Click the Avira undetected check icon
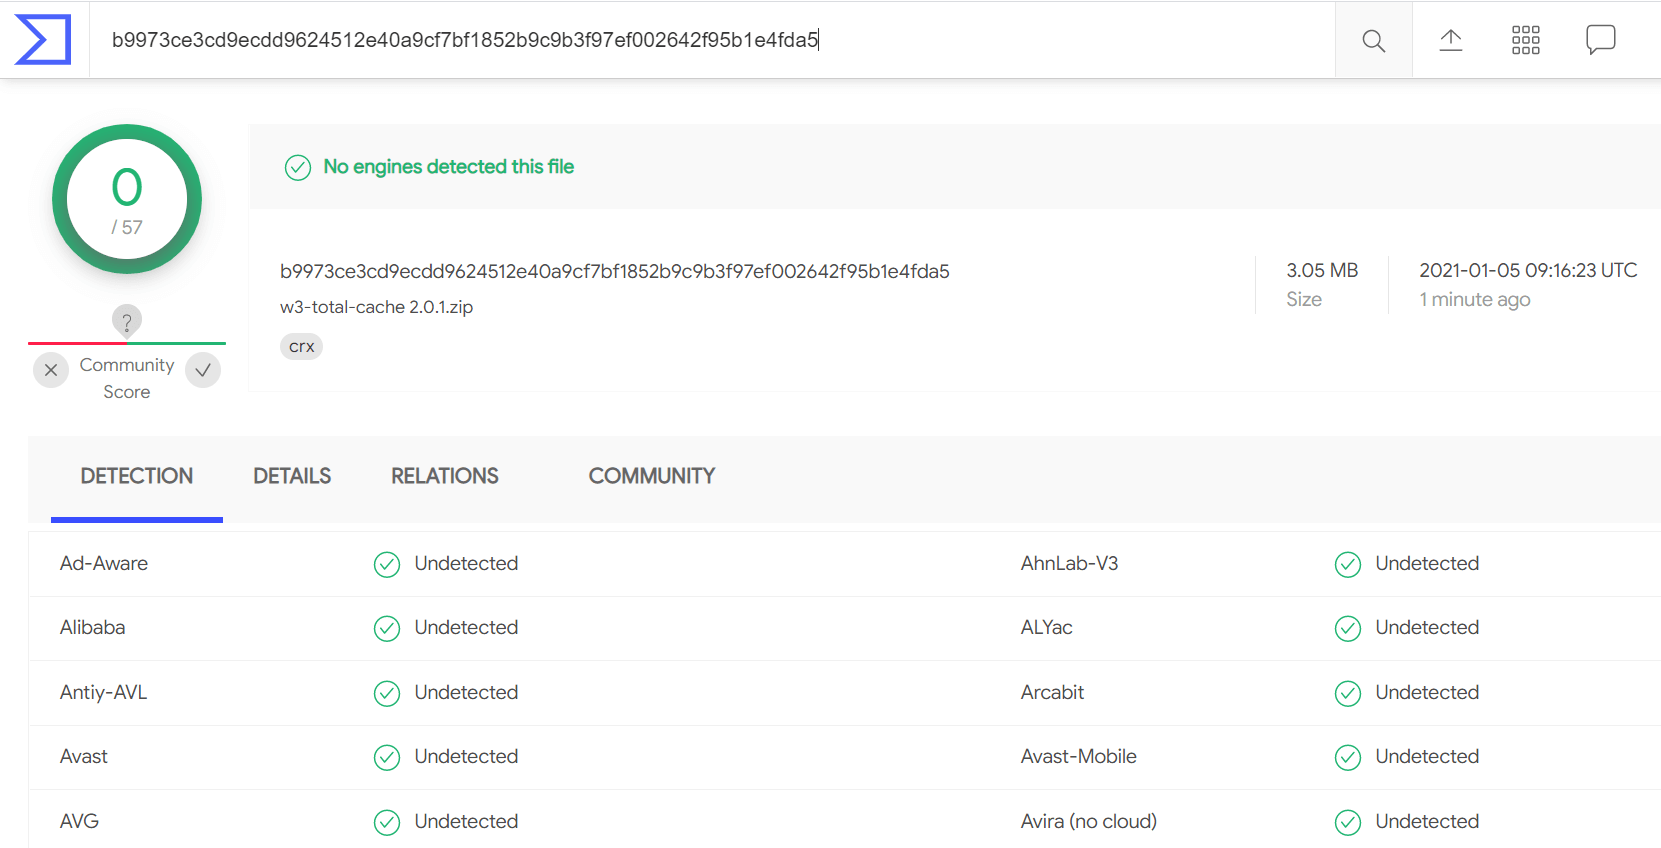The height and width of the screenshot is (848, 1661). (1348, 823)
